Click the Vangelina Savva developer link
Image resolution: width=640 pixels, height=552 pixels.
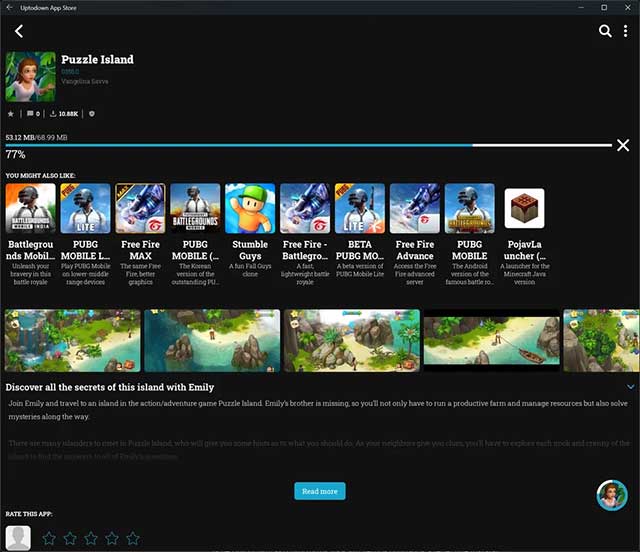pyautogui.click(x=85, y=81)
